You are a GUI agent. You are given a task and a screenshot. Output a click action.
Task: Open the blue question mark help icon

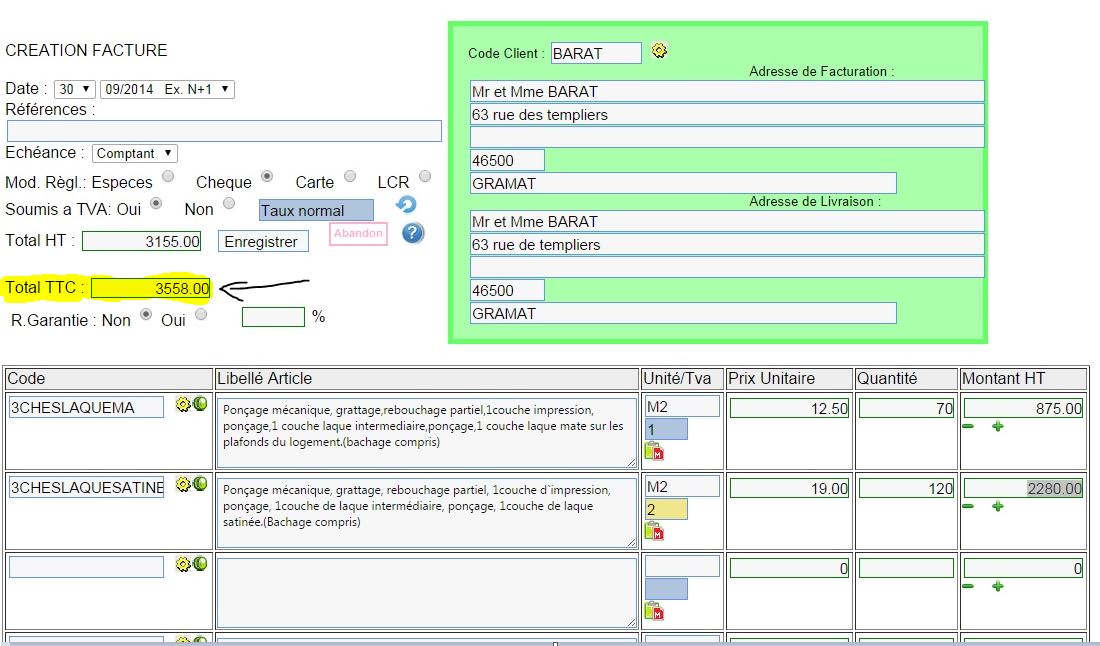tap(413, 233)
